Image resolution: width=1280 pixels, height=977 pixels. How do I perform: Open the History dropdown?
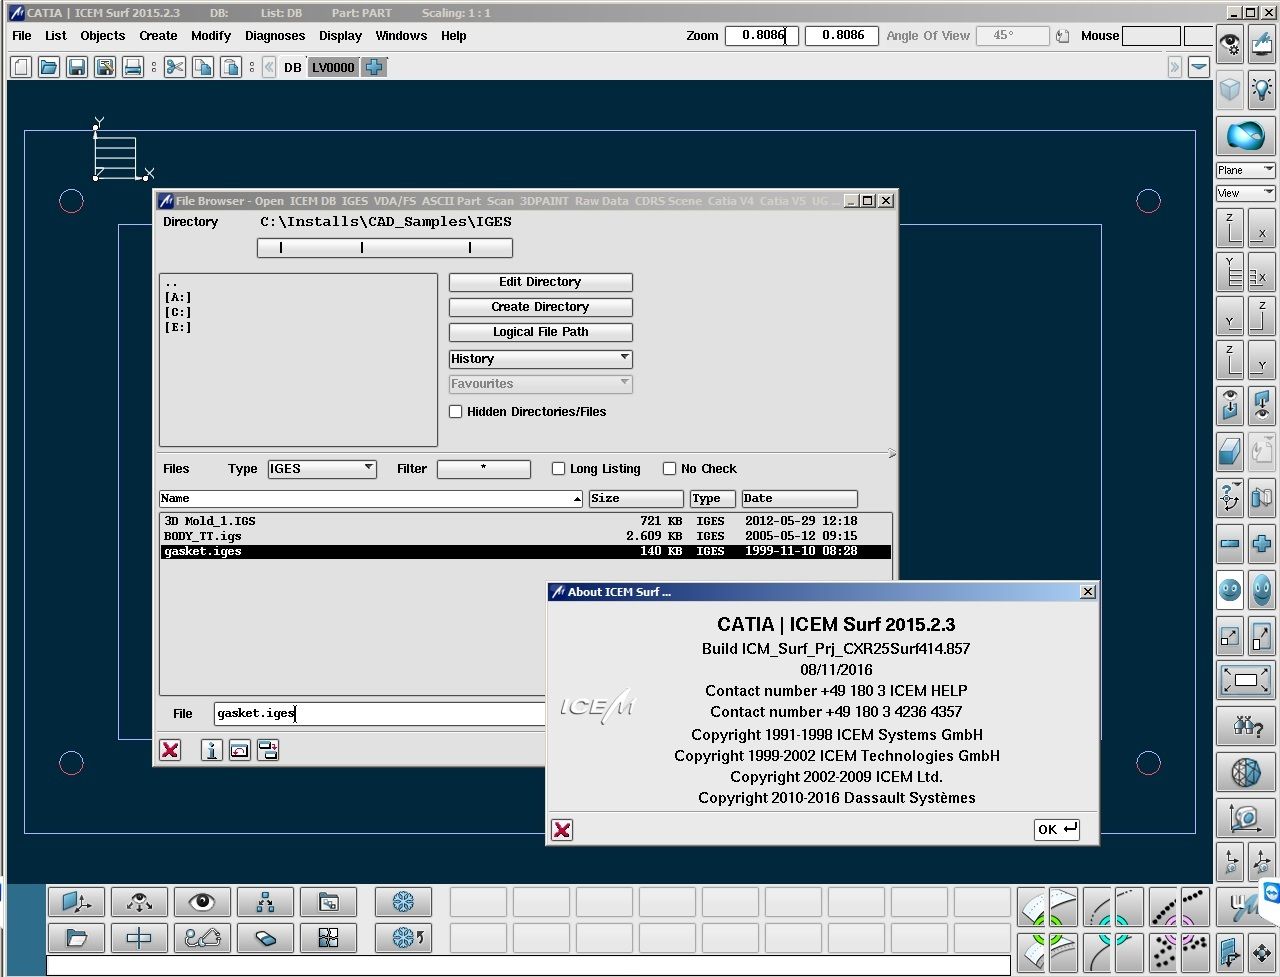(541, 359)
